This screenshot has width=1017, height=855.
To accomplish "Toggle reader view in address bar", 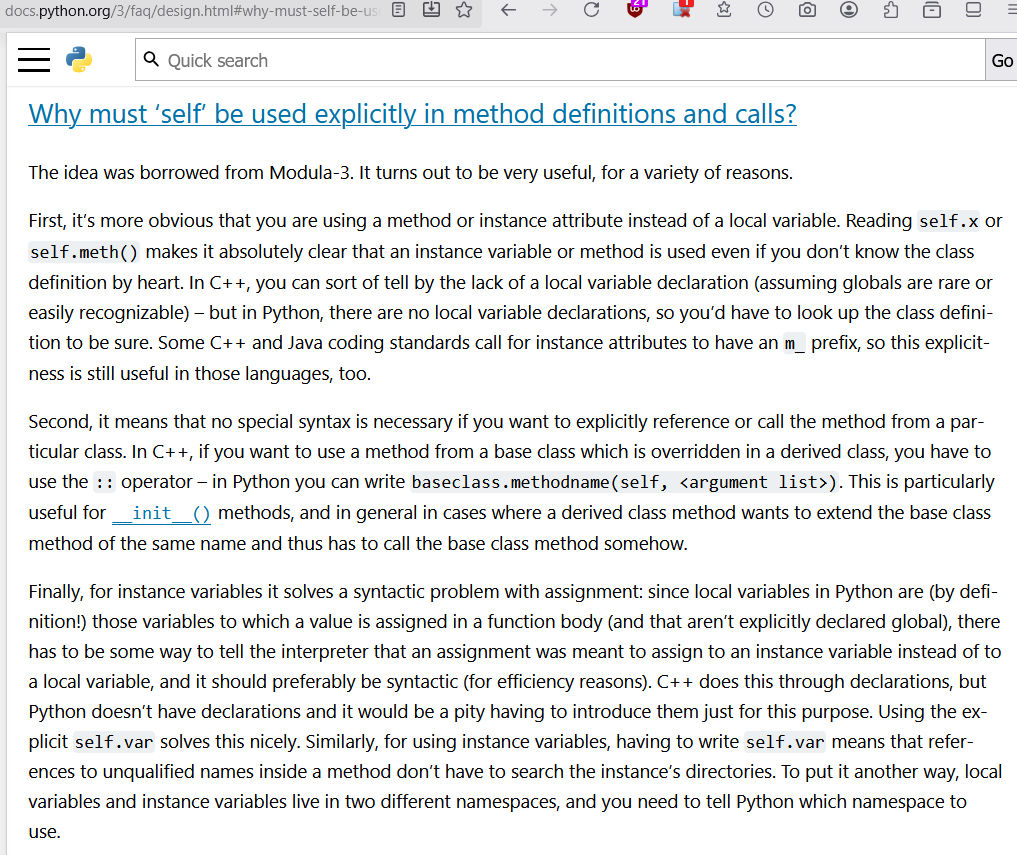I will click(398, 10).
